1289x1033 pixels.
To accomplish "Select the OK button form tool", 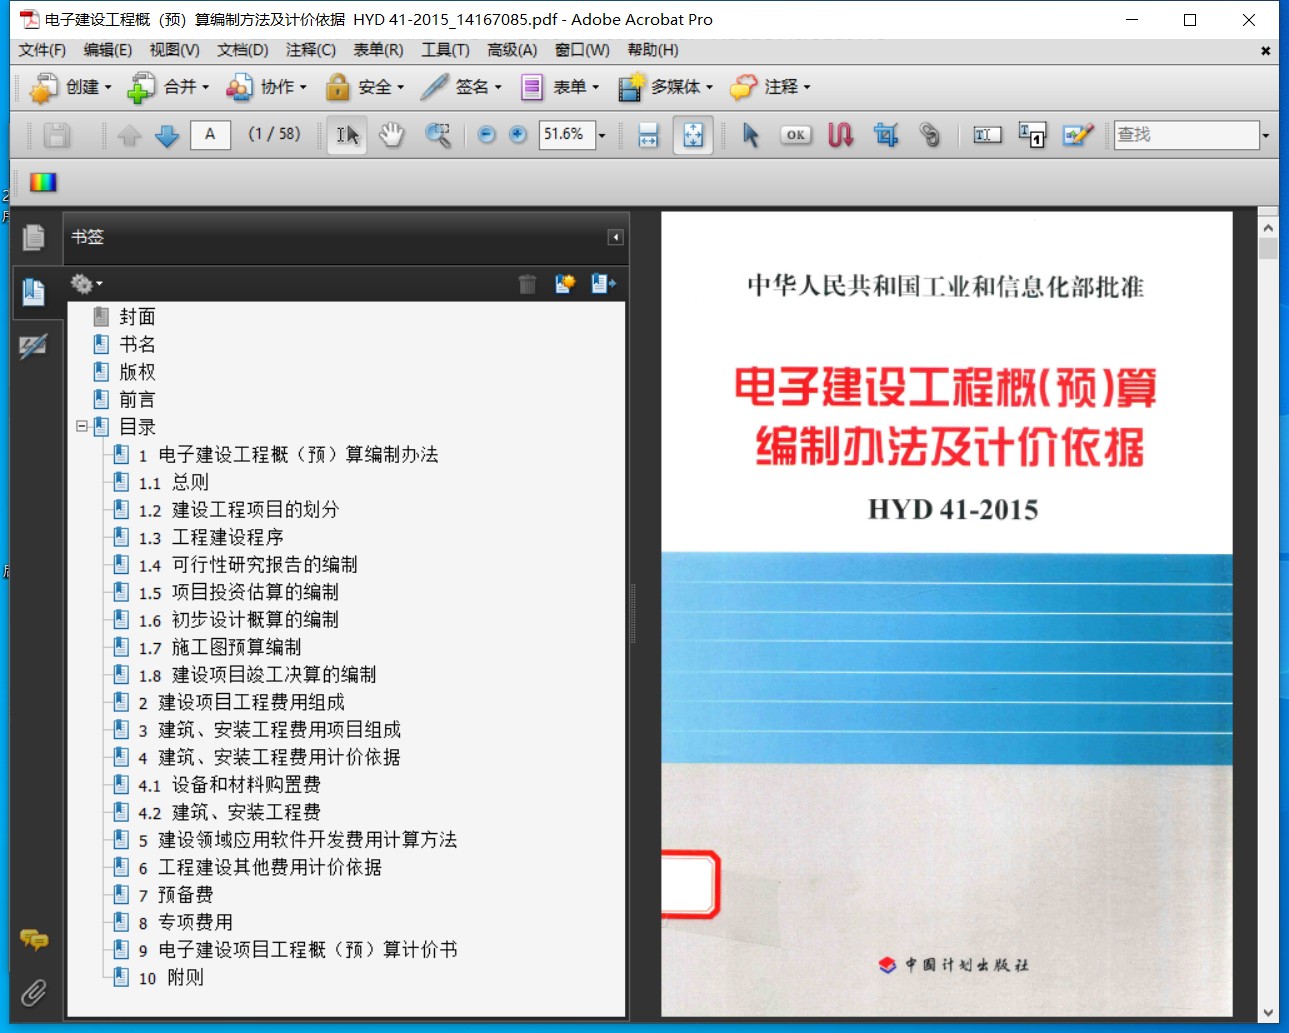I will (796, 135).
